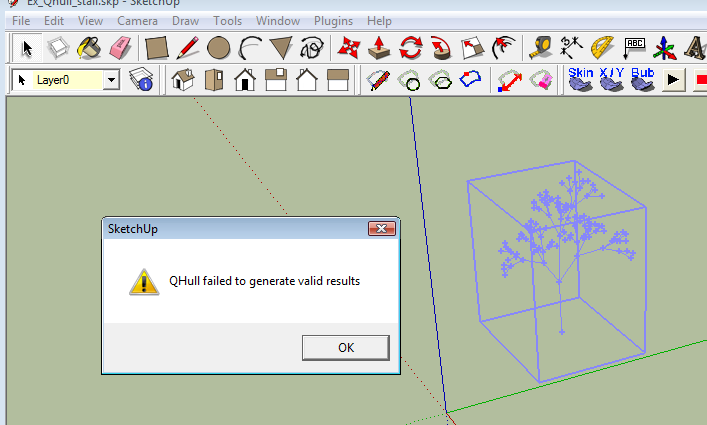Open the Tools menu

(x=228, y=21)
